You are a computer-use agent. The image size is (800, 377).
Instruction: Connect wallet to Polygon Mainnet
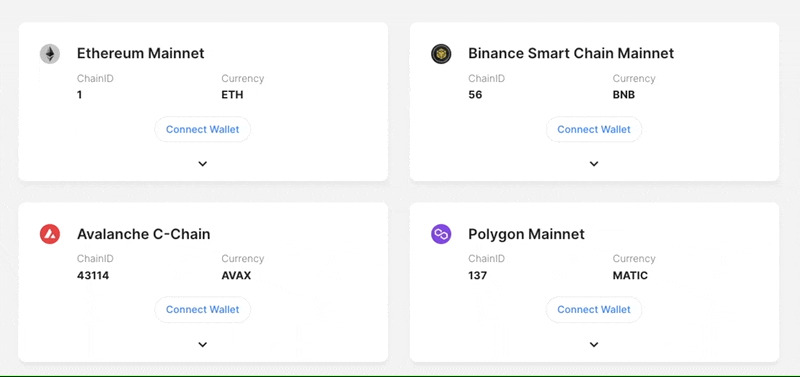[x=594, y=310]
